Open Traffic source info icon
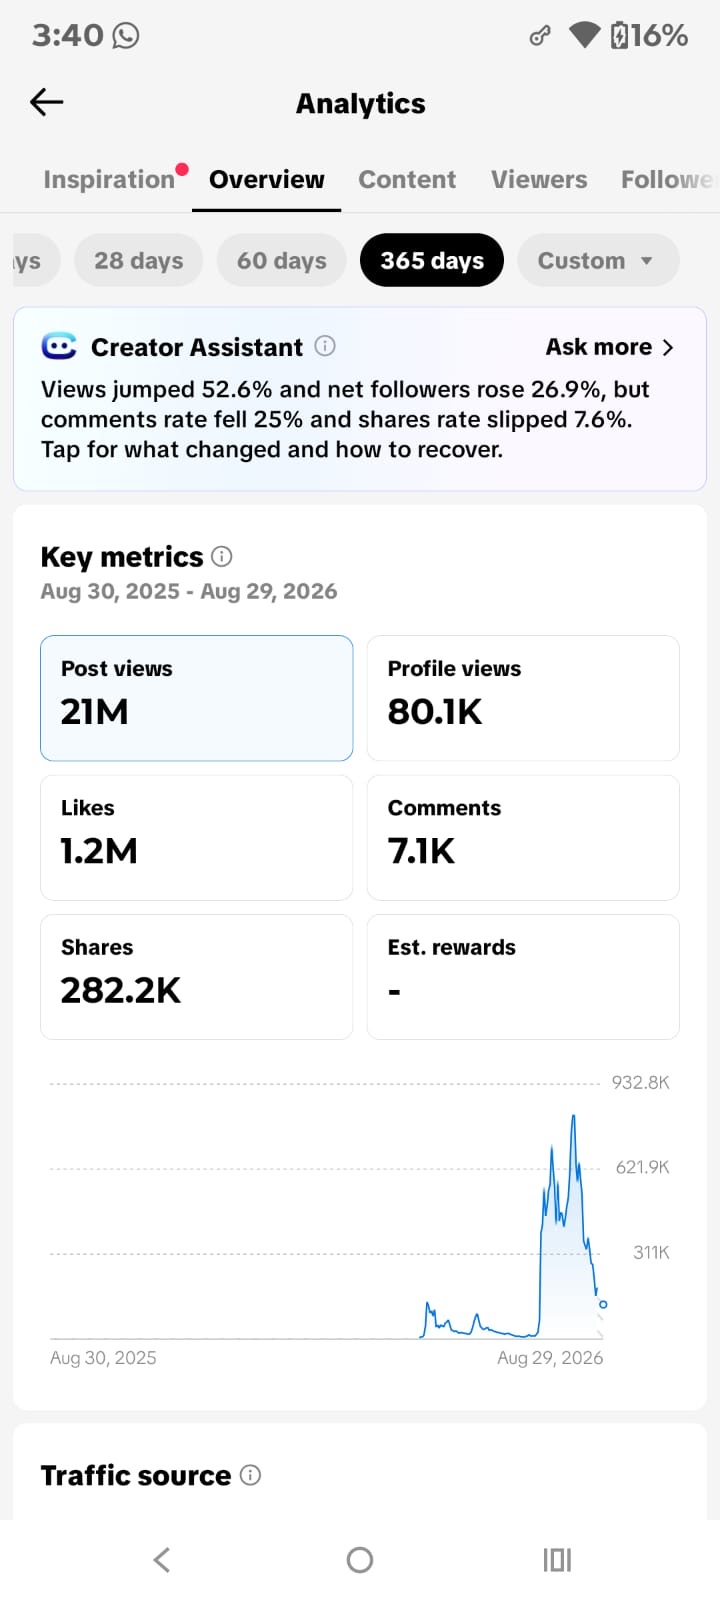The image size is (720, 1600). [x=251, y=1475]
